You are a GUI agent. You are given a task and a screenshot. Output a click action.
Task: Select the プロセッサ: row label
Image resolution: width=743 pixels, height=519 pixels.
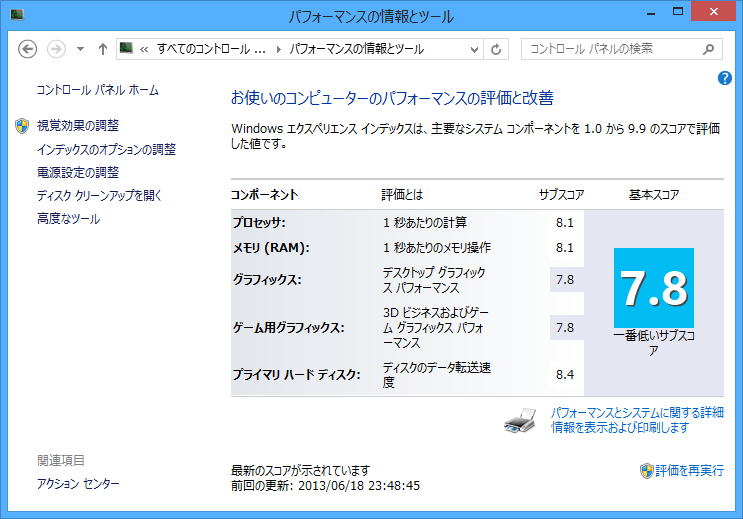click(259, 222)
